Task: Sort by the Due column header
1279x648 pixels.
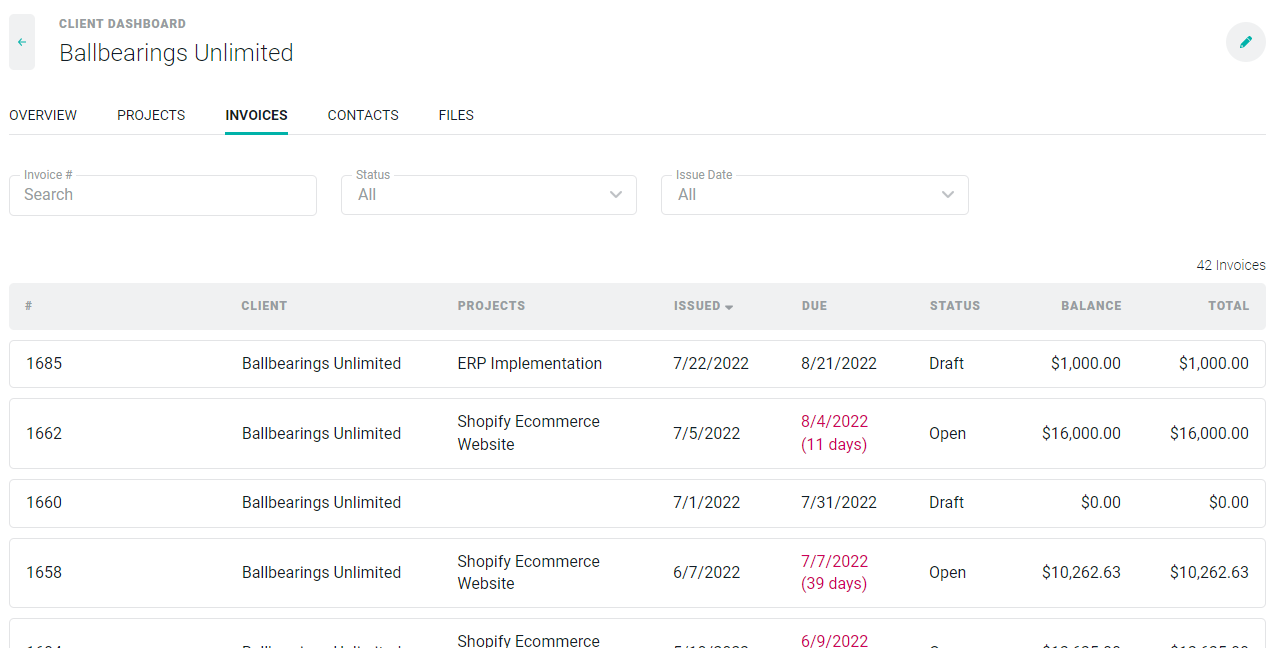Action: point(814,306)
